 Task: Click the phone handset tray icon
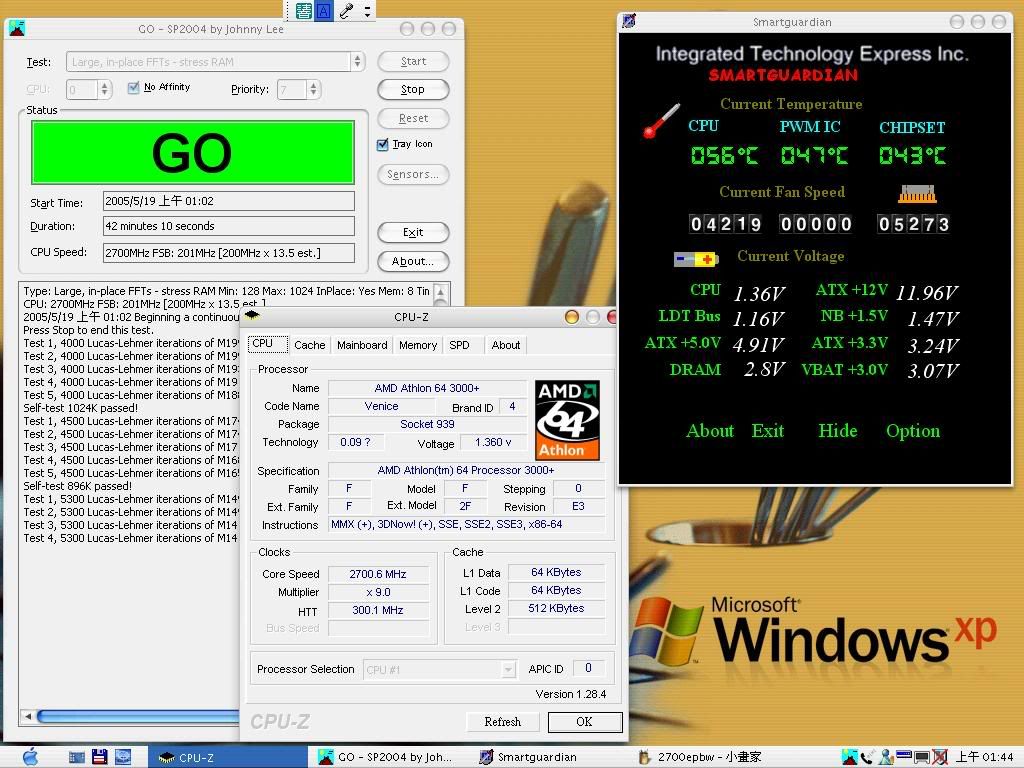(x=867, y=758)
